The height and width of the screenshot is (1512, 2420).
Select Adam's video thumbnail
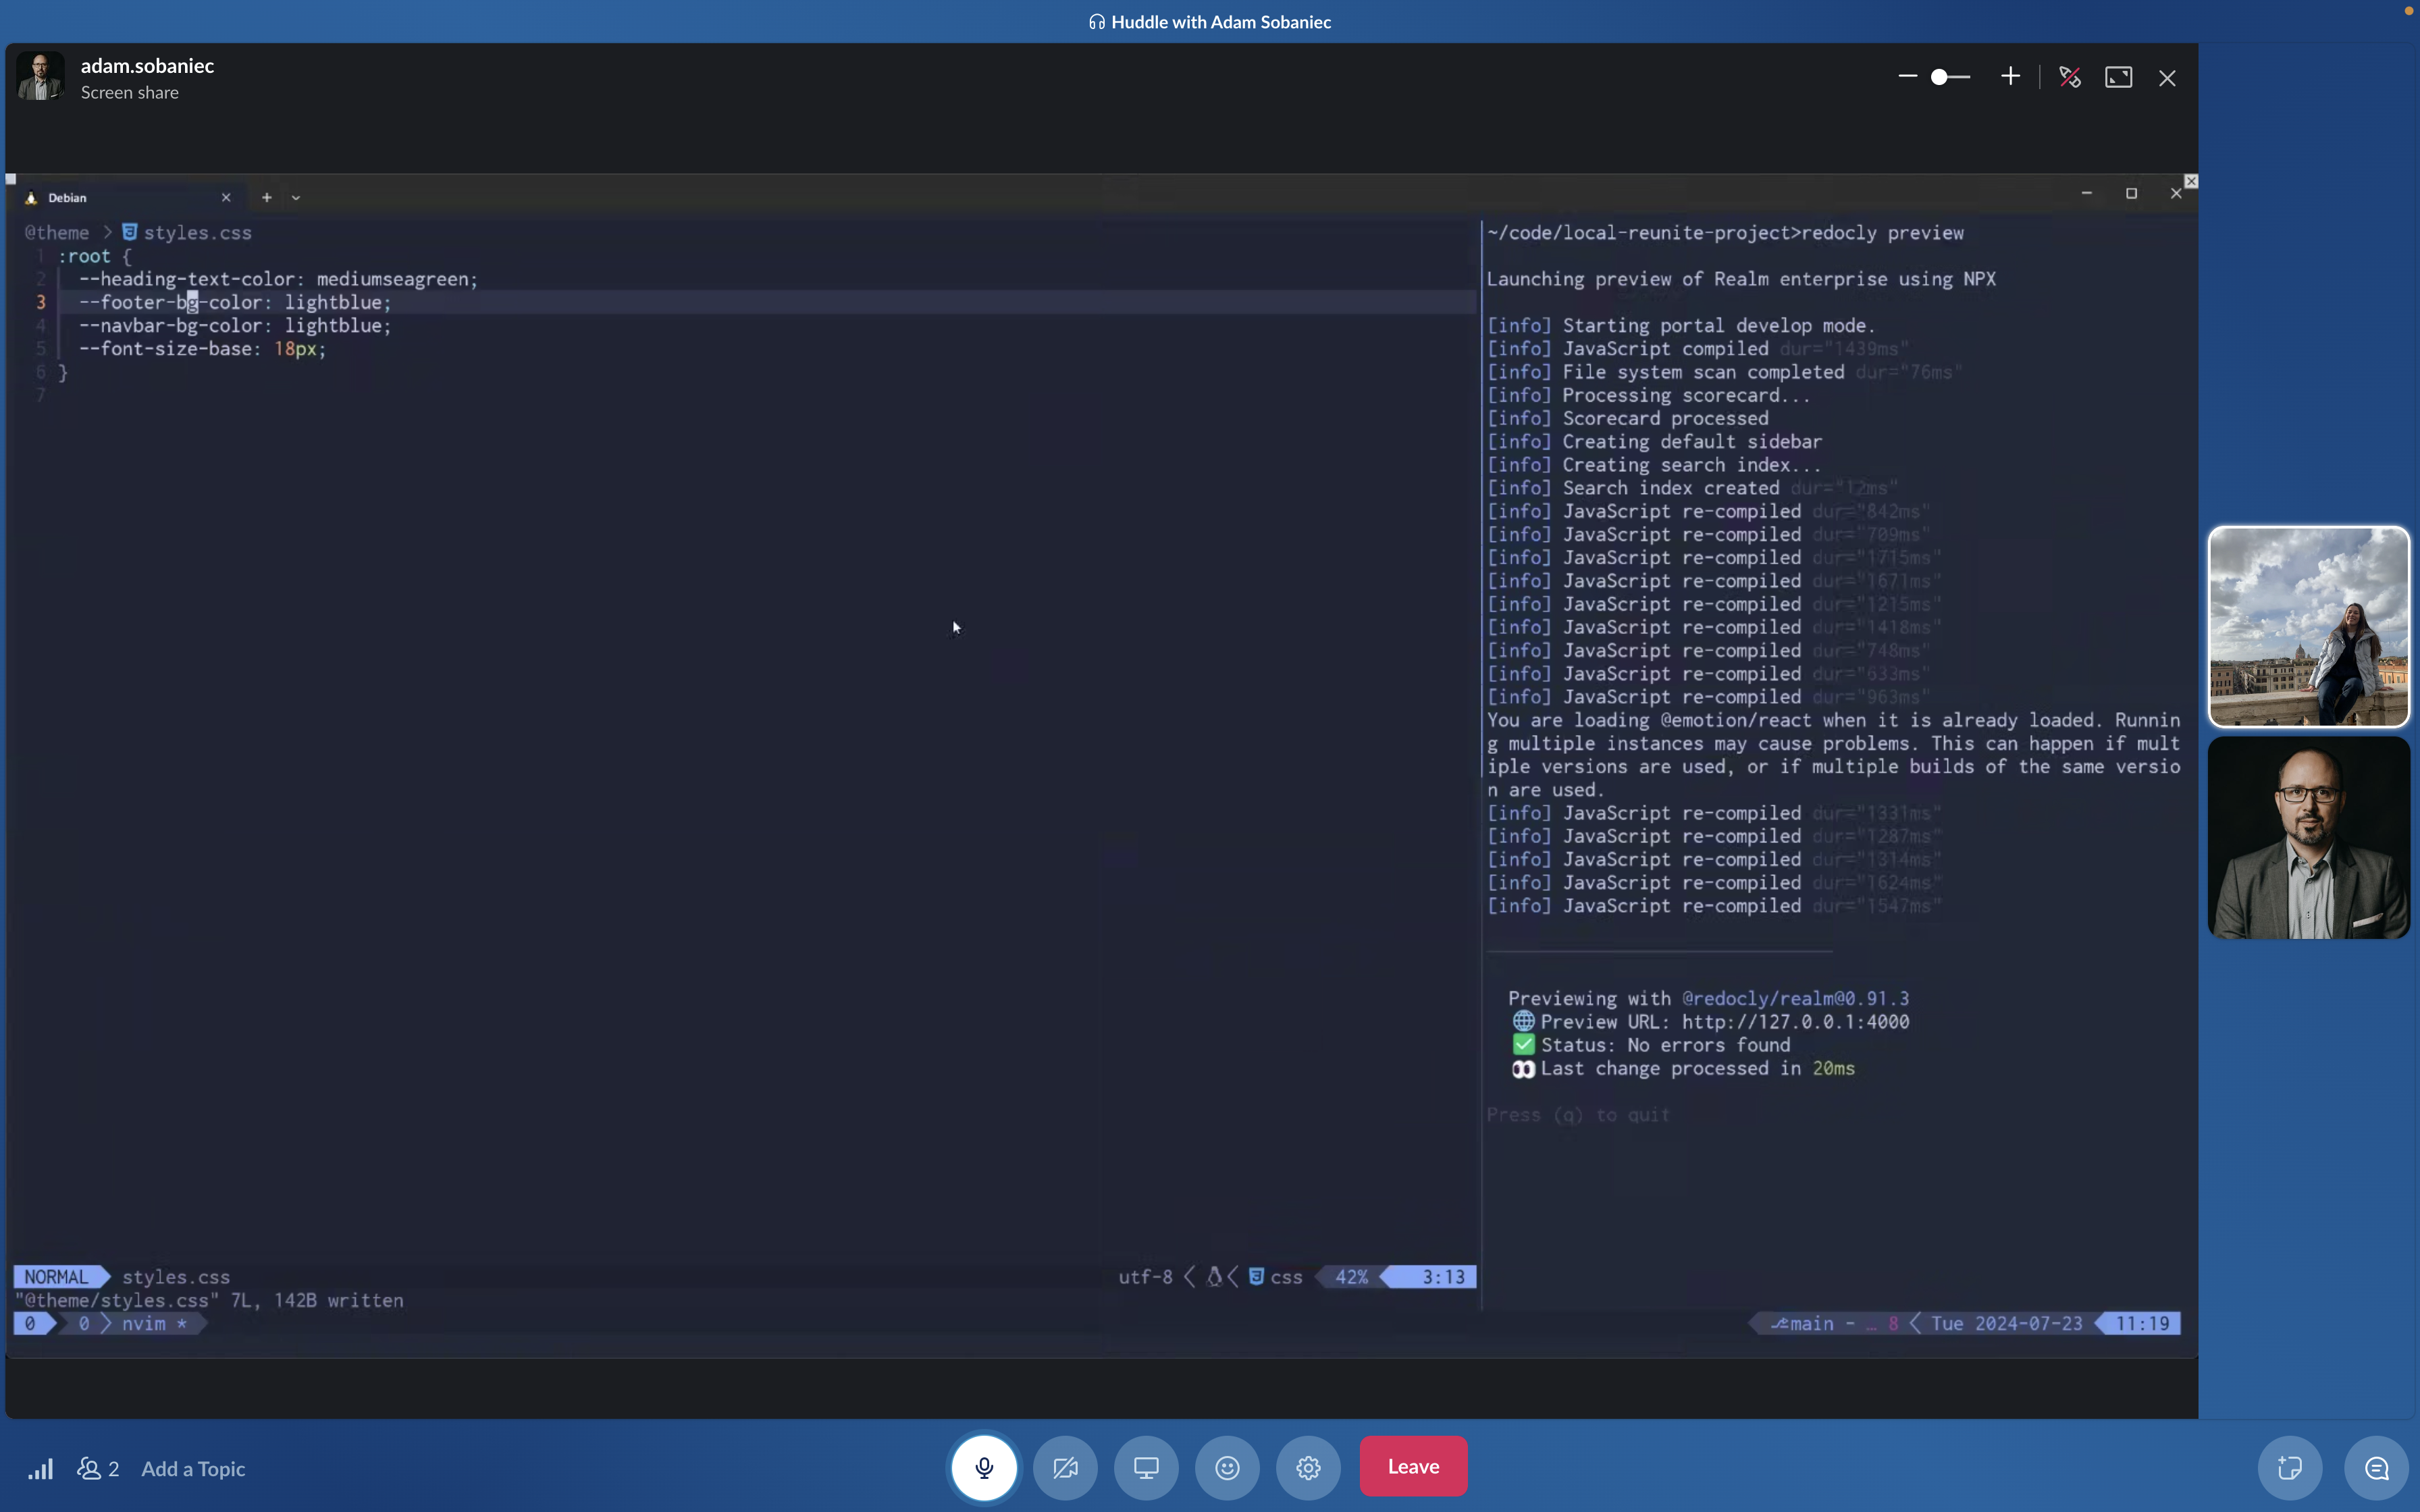(2308, 837)
